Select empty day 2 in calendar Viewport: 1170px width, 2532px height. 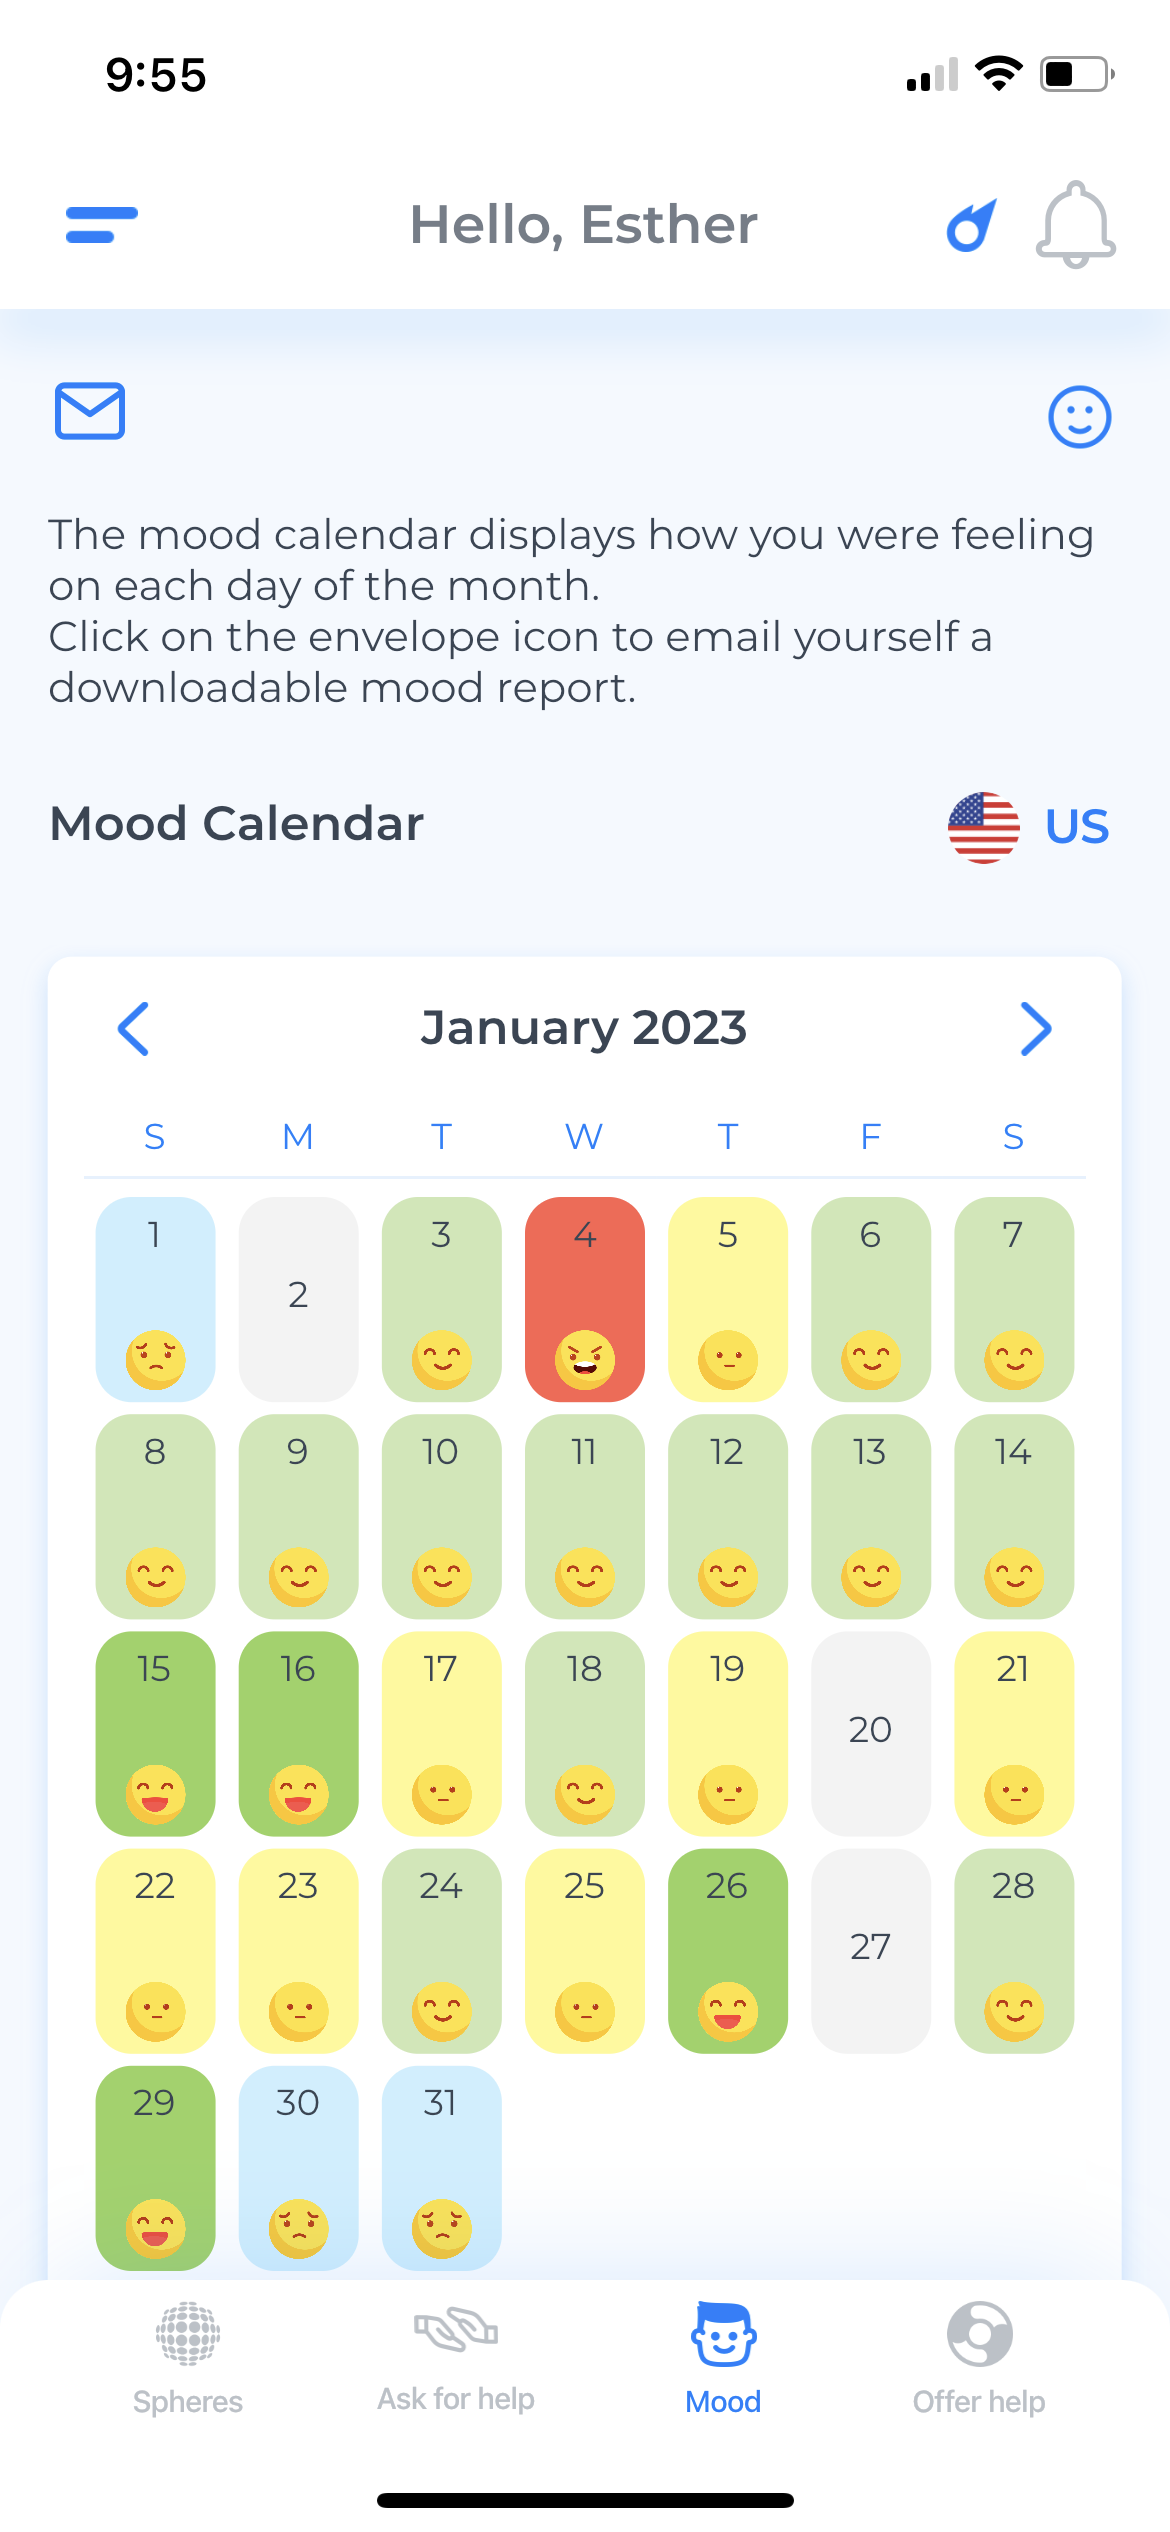click(x=298, y=1298)
